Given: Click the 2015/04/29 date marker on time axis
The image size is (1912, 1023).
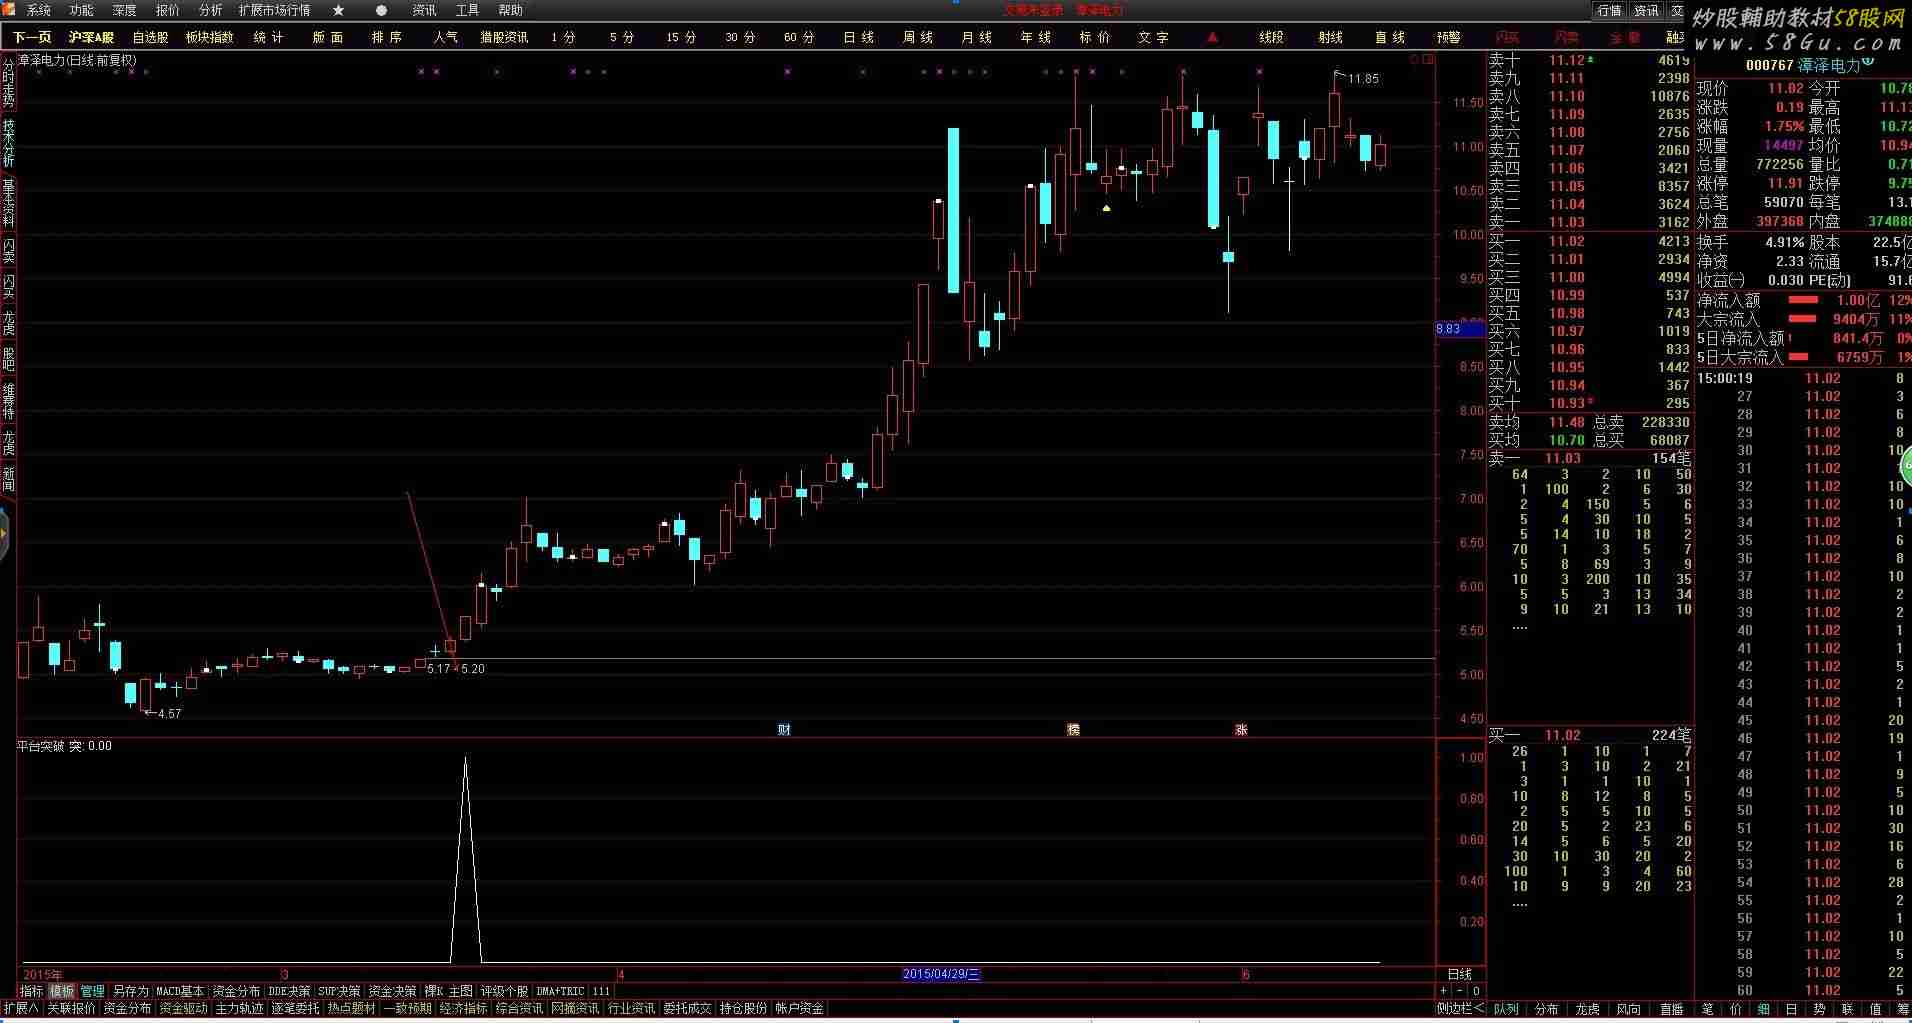Looking at the screenshot, I should coord(941,974).
